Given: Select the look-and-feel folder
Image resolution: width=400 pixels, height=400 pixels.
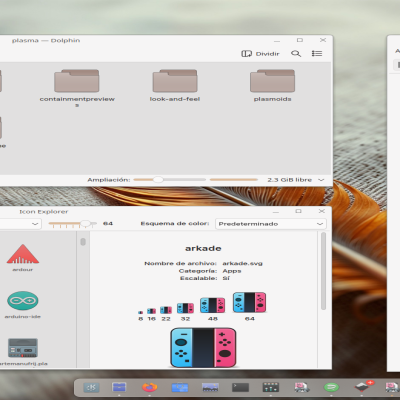Looking at the screenshot, I should pyautogui.click(x=175, y=85).
